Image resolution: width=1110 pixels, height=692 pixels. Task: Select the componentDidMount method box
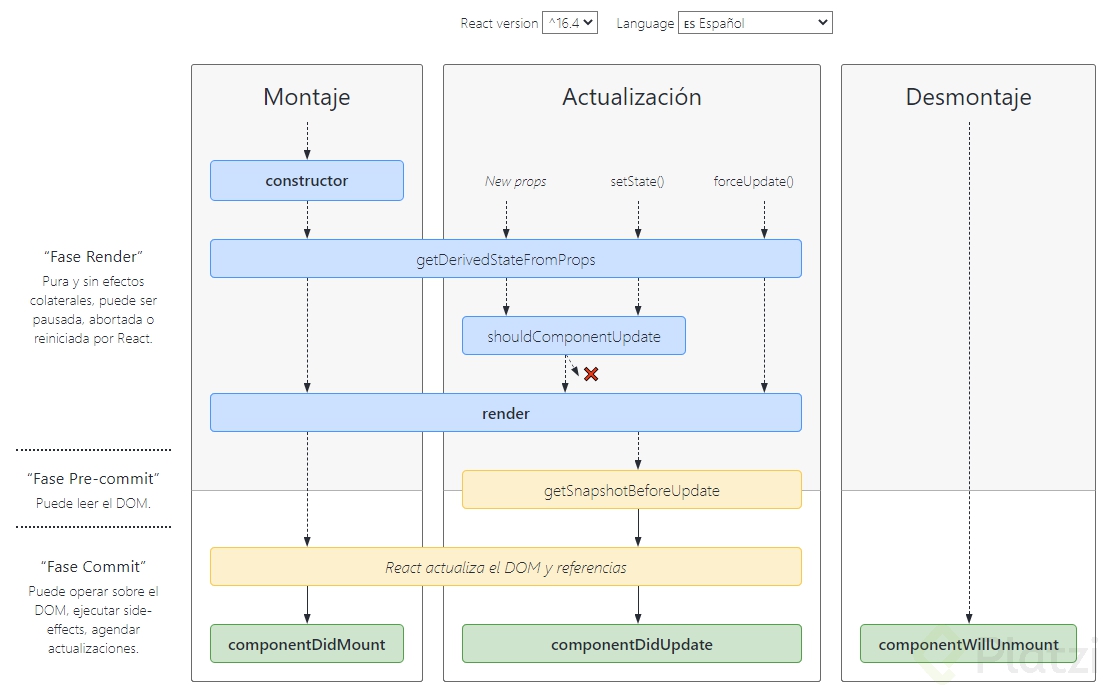click(307, 644)
